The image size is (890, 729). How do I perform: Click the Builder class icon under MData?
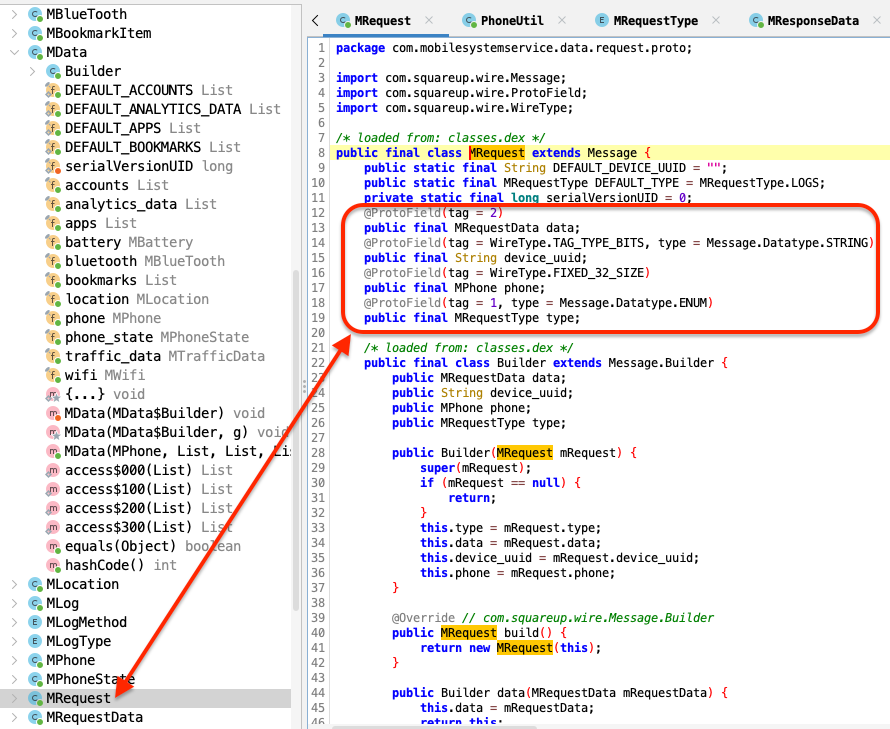coord(52,71)
